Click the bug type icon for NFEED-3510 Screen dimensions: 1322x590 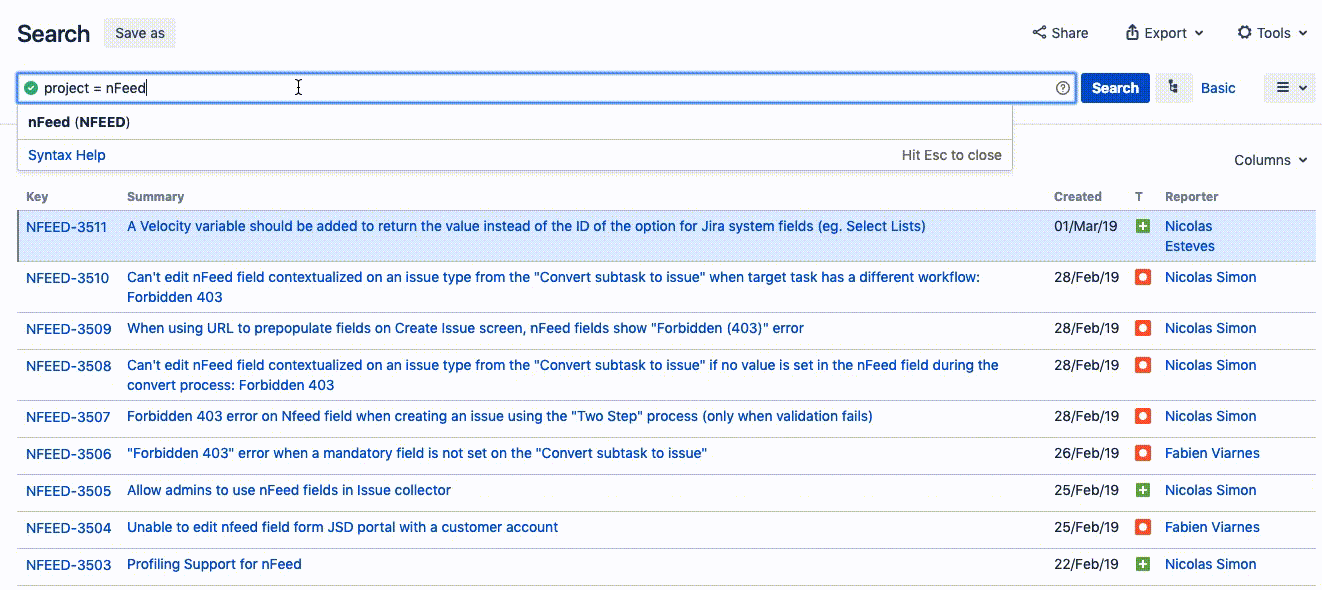[1143, 278]
